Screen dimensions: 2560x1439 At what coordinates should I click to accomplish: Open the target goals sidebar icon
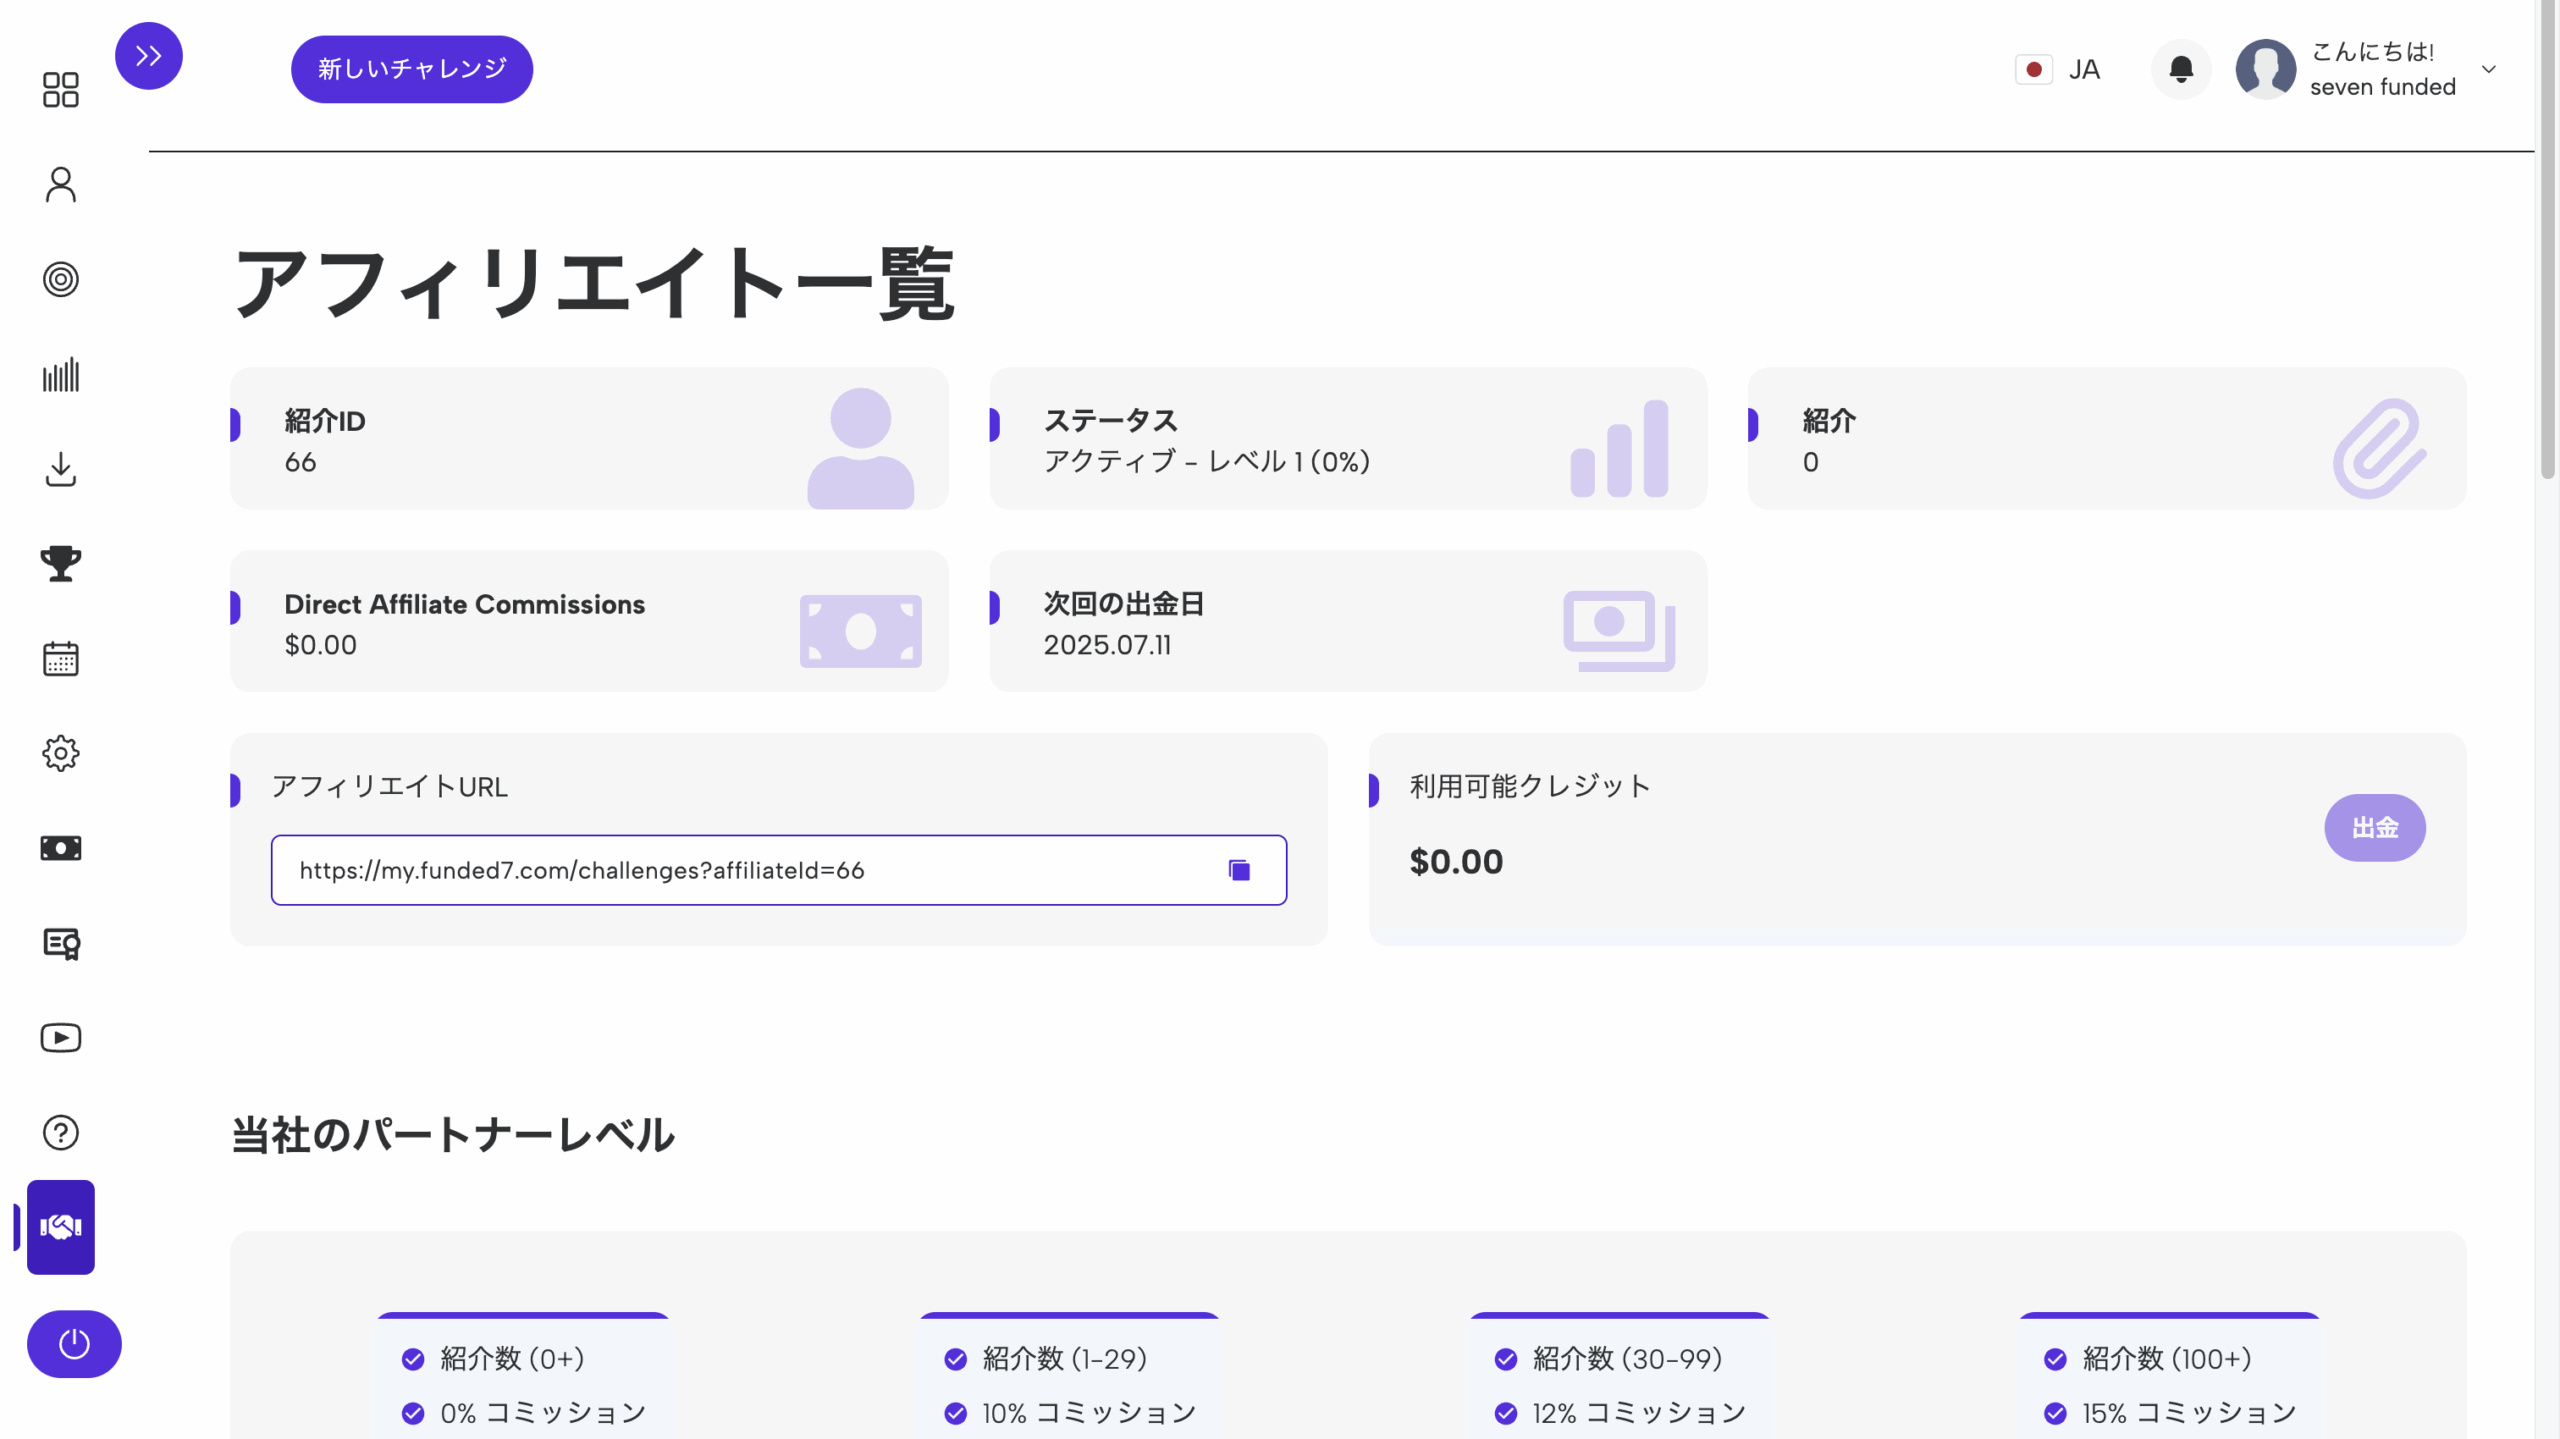pos(61,280)
